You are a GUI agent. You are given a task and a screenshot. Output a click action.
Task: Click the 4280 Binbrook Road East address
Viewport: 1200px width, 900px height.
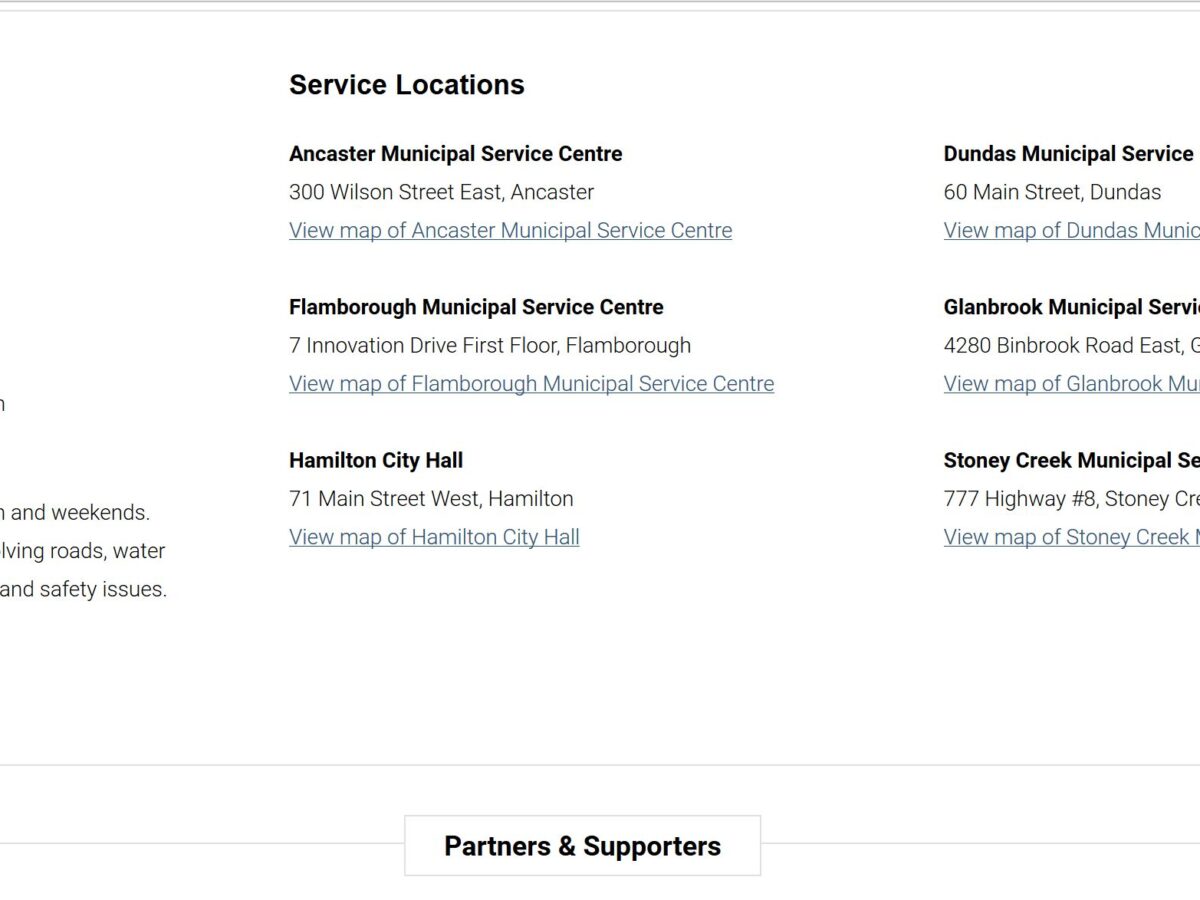pos(1071,345)
